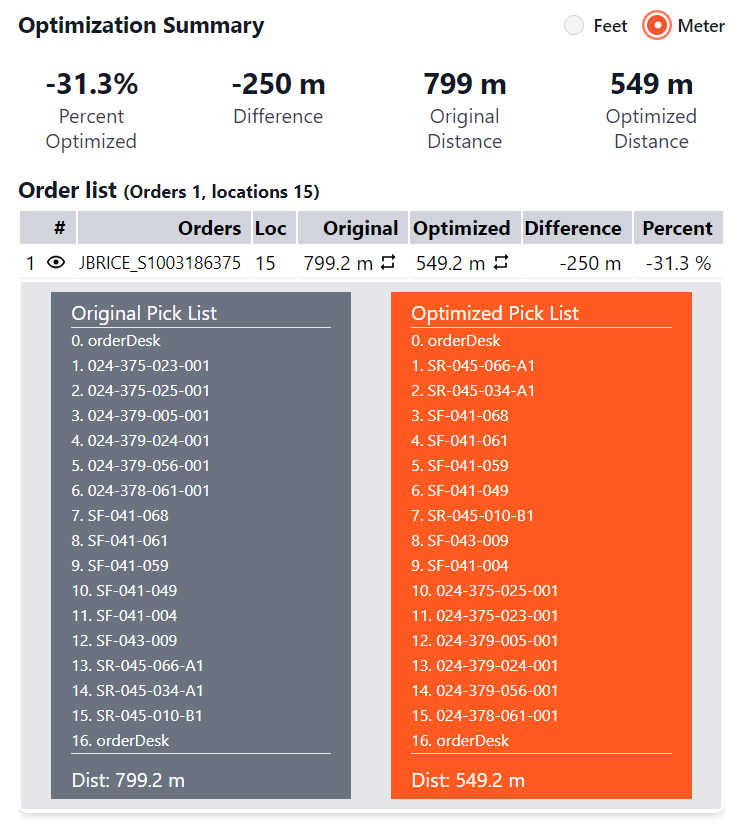Click the Optimized Pick List title
This screenshot has height=827, width=746.
(x=494, y=313)
